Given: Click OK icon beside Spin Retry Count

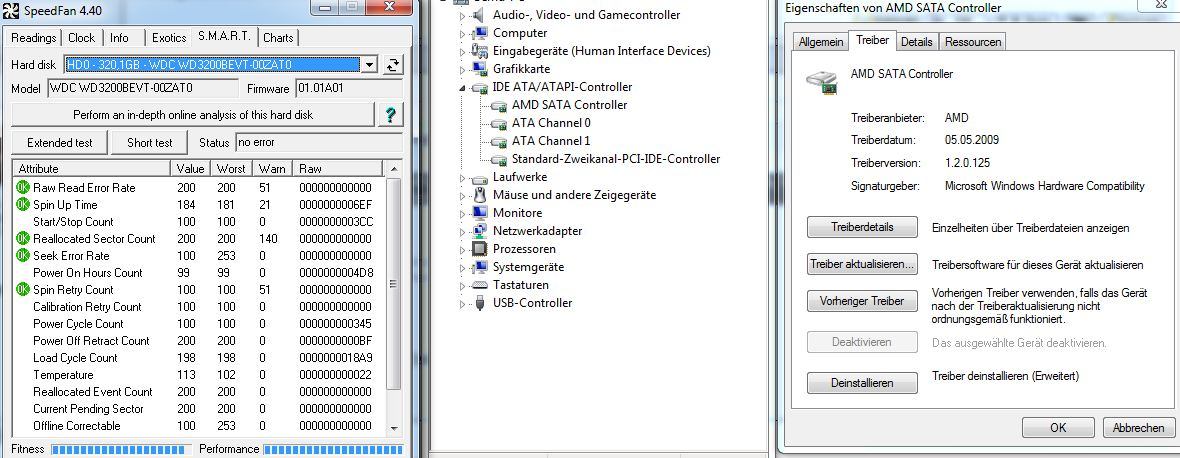Looking at the screenshot, I should (23, 290).
